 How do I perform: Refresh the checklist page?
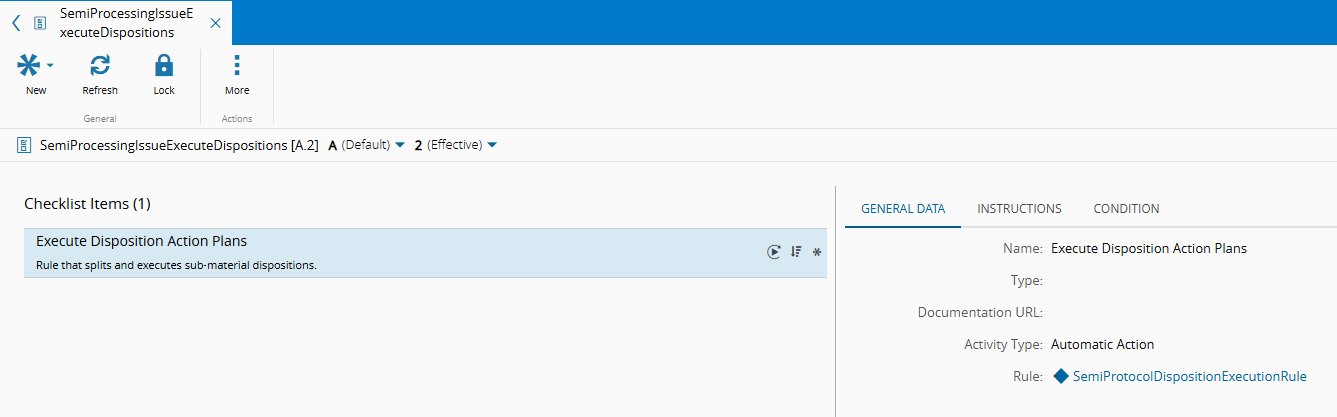pyautogui.click(x=100, y=66)
